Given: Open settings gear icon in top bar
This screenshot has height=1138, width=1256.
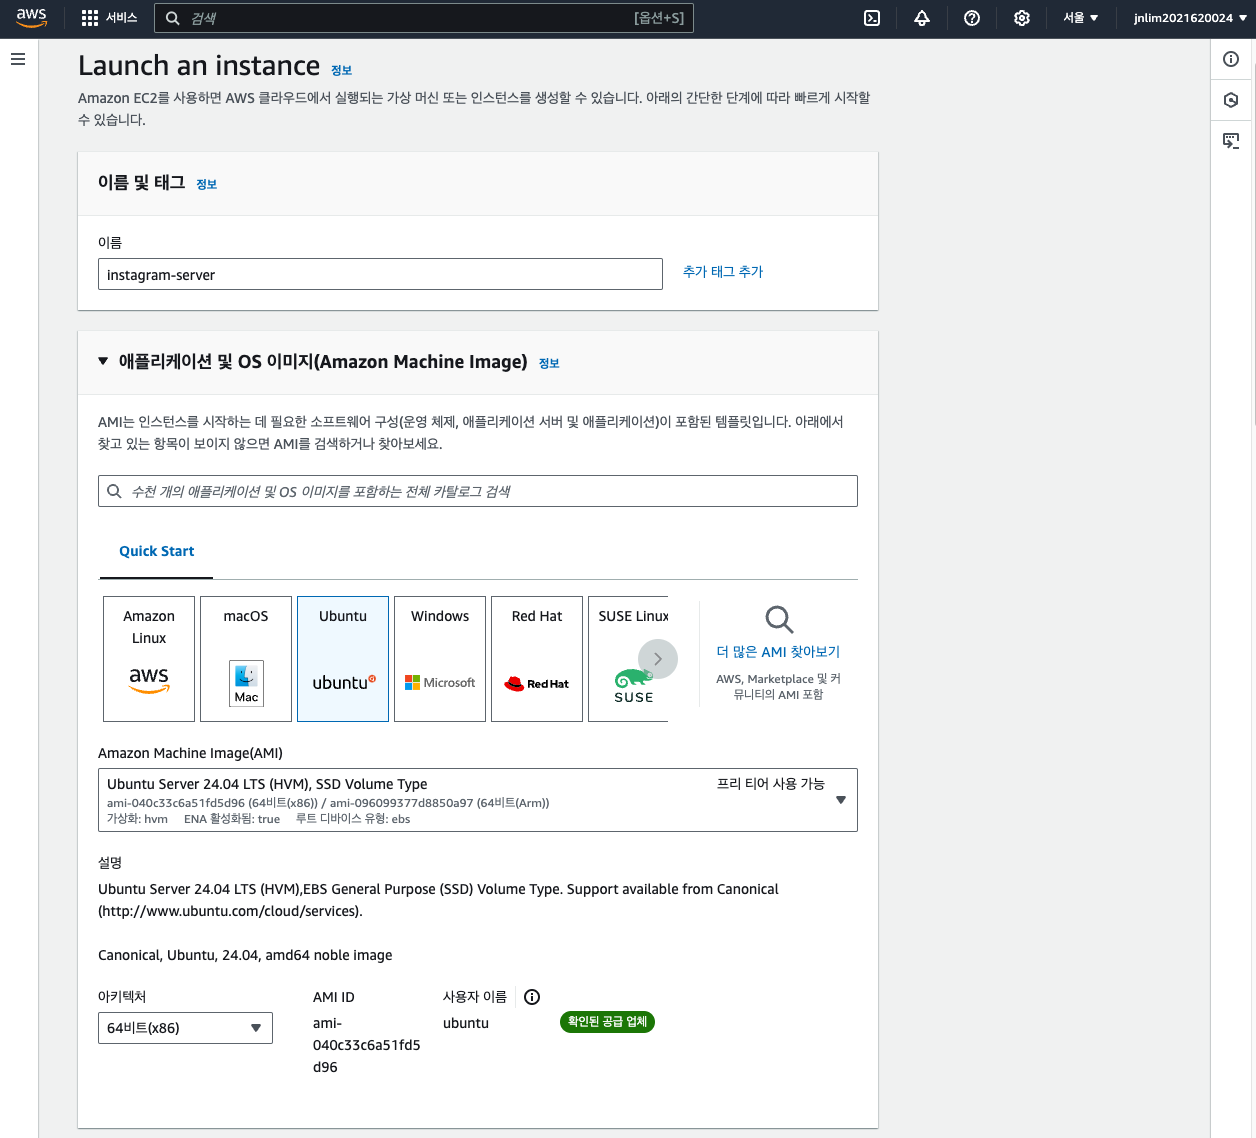Looking at the screenshot, I should 1022,18.
